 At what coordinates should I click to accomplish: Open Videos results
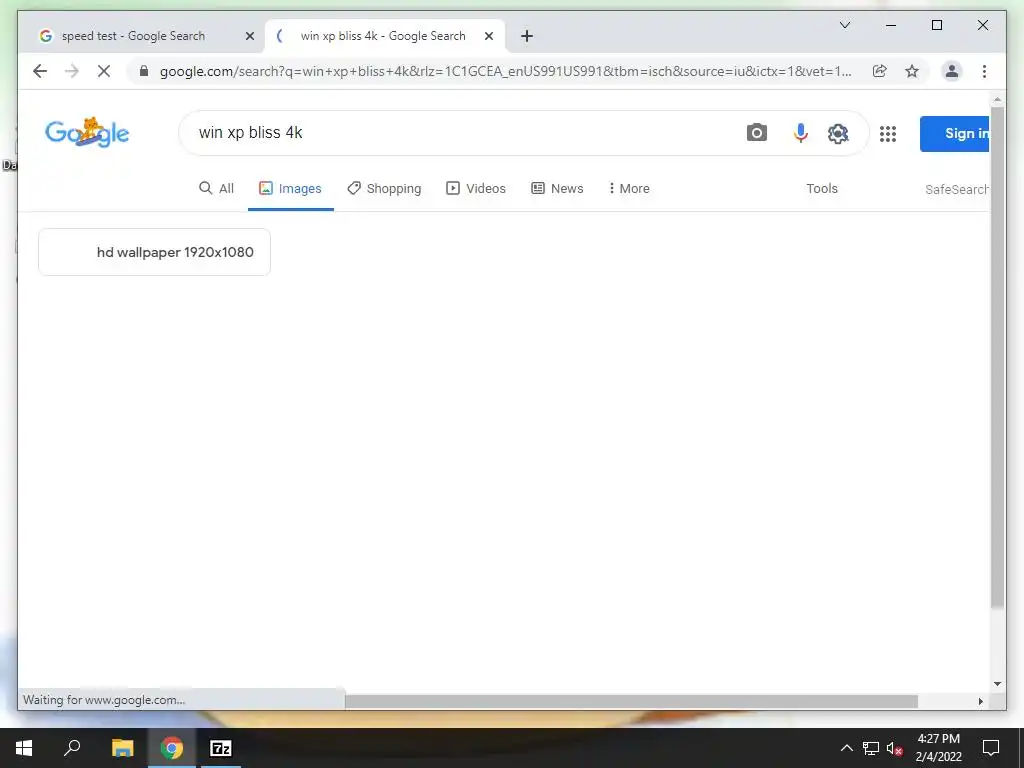(476, 188)
